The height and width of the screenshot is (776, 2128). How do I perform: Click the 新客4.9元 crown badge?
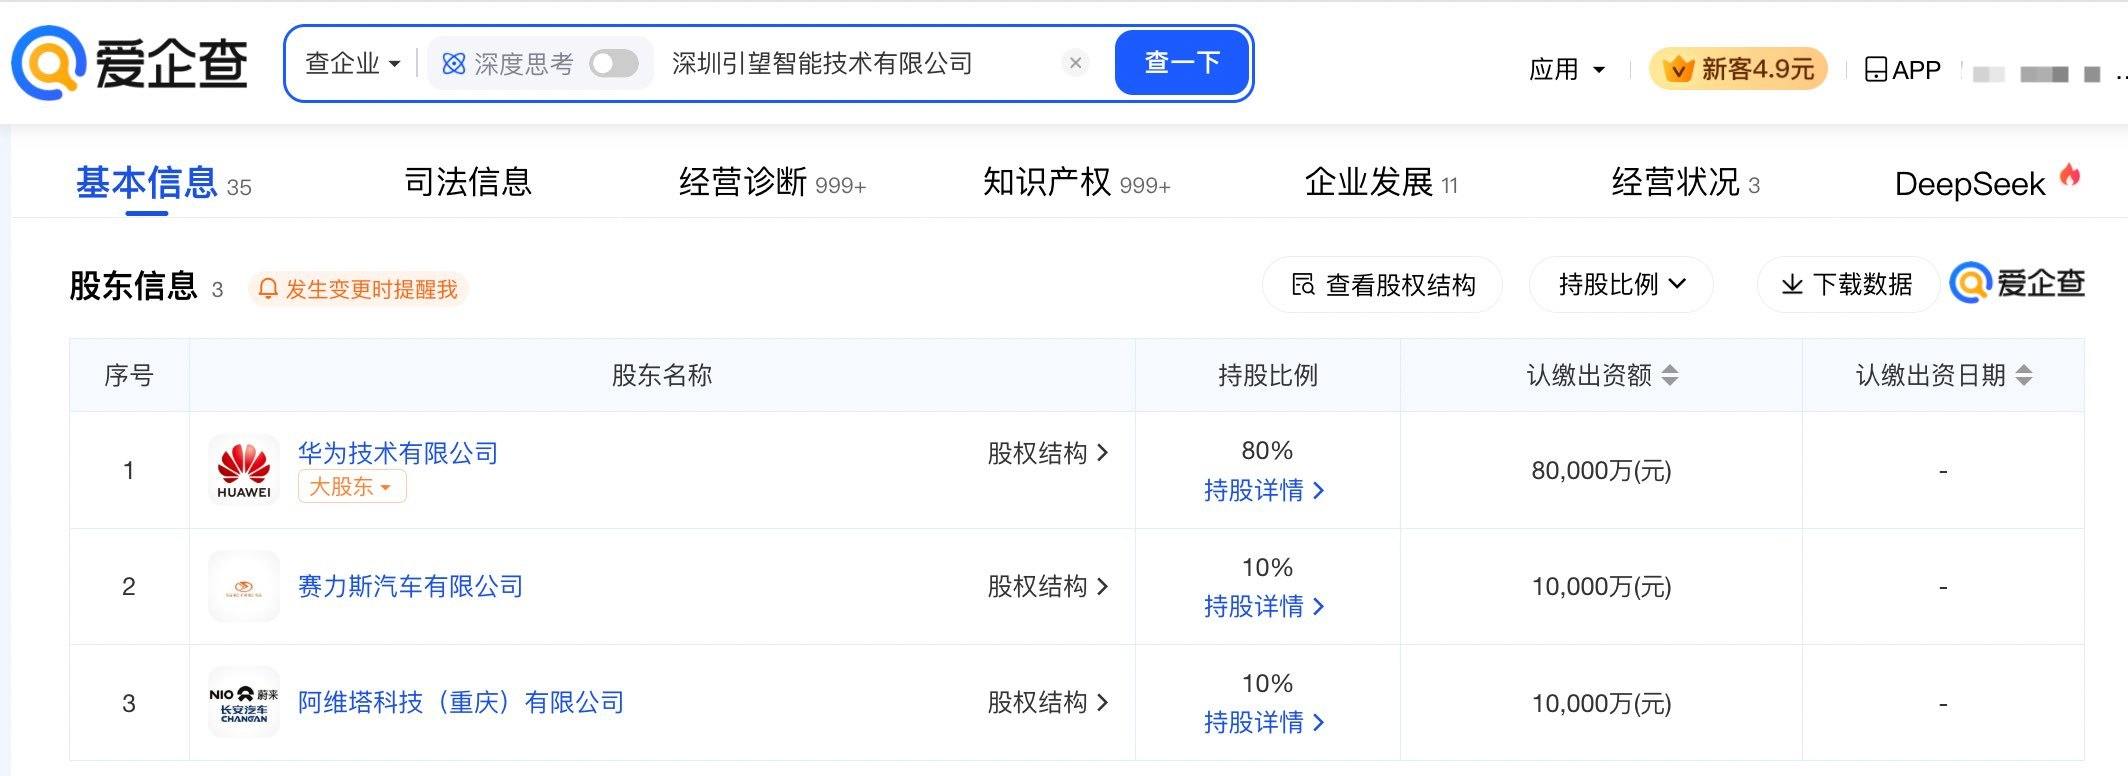coord(1738,69)
